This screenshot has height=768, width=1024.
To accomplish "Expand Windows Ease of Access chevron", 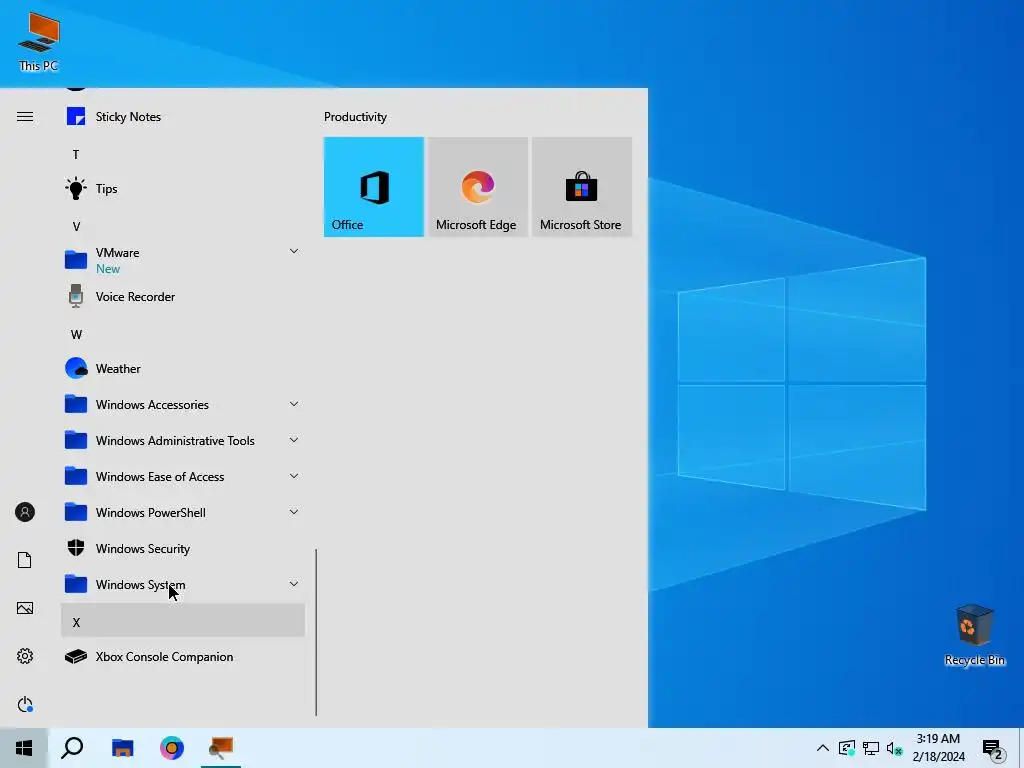I will 294,476.
